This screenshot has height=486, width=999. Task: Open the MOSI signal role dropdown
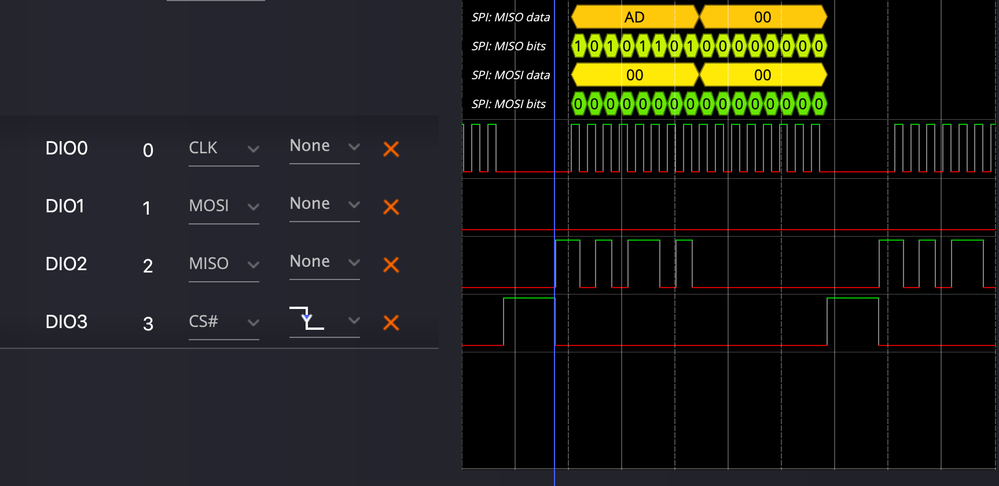224,206
